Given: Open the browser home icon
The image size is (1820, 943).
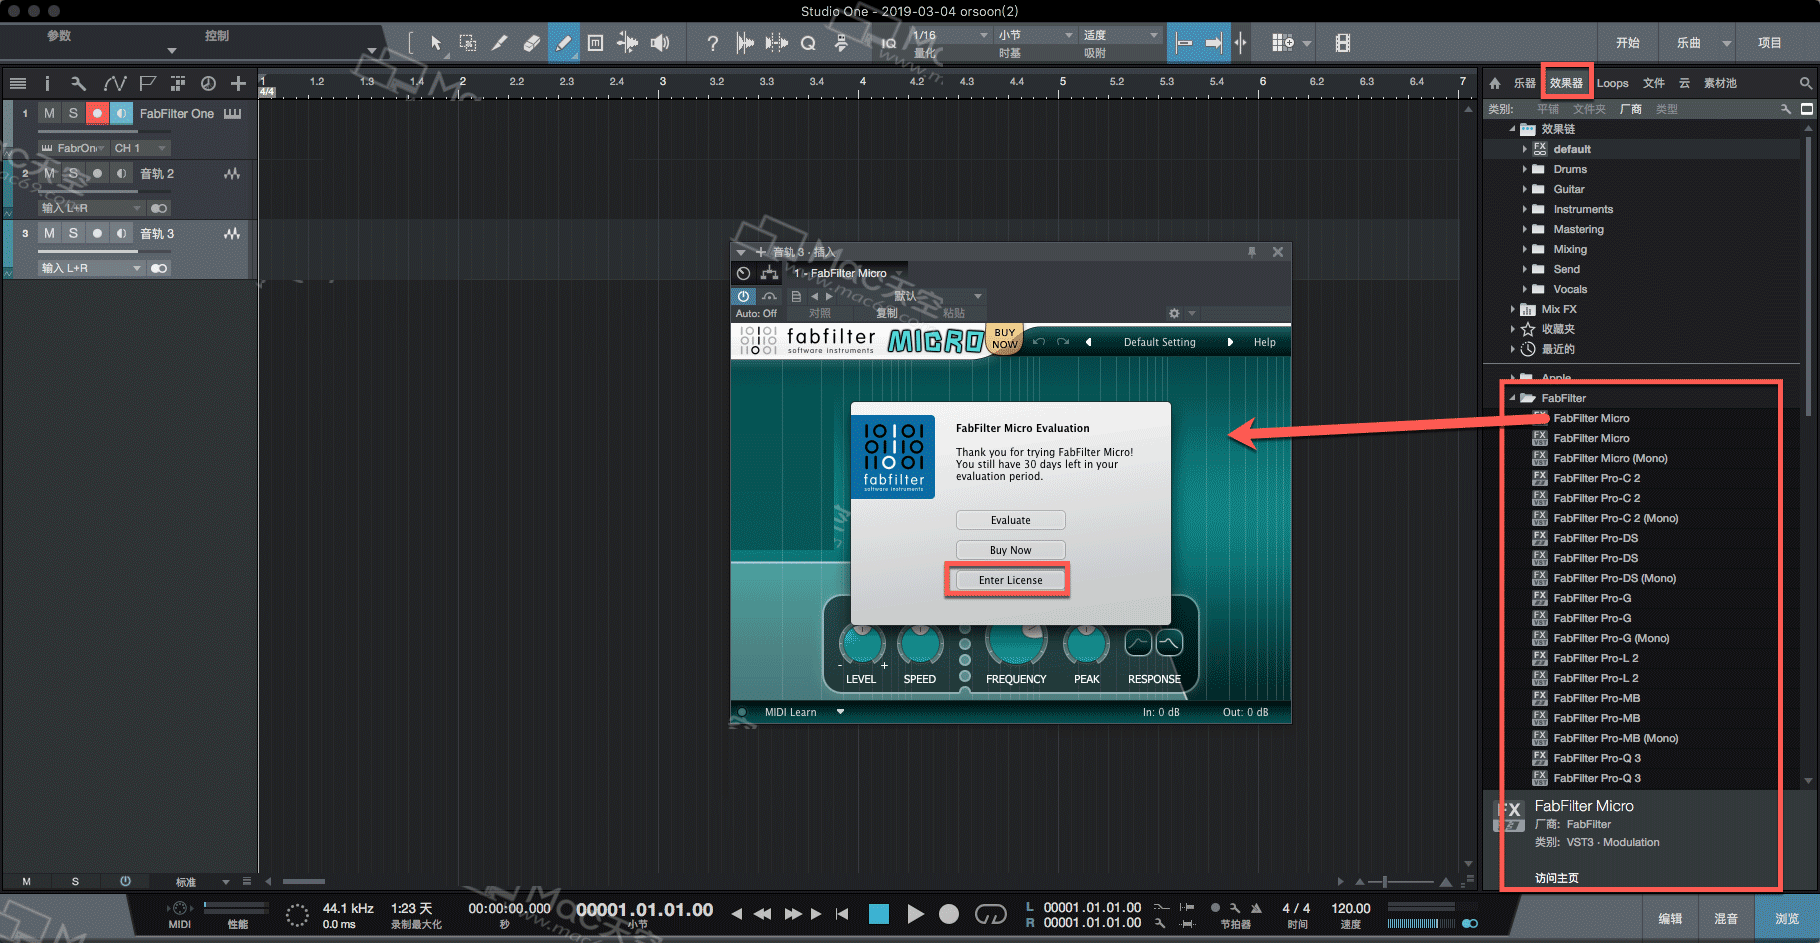Looking at the screenshot, I should click(x=1495, y=83).
